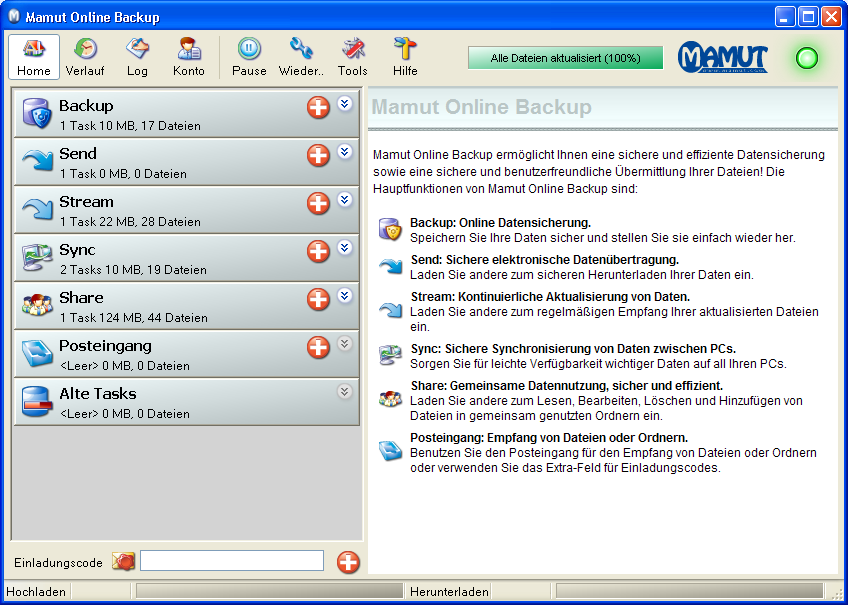Click the Send arrow icon in left panel

click(x=37, y=160)
